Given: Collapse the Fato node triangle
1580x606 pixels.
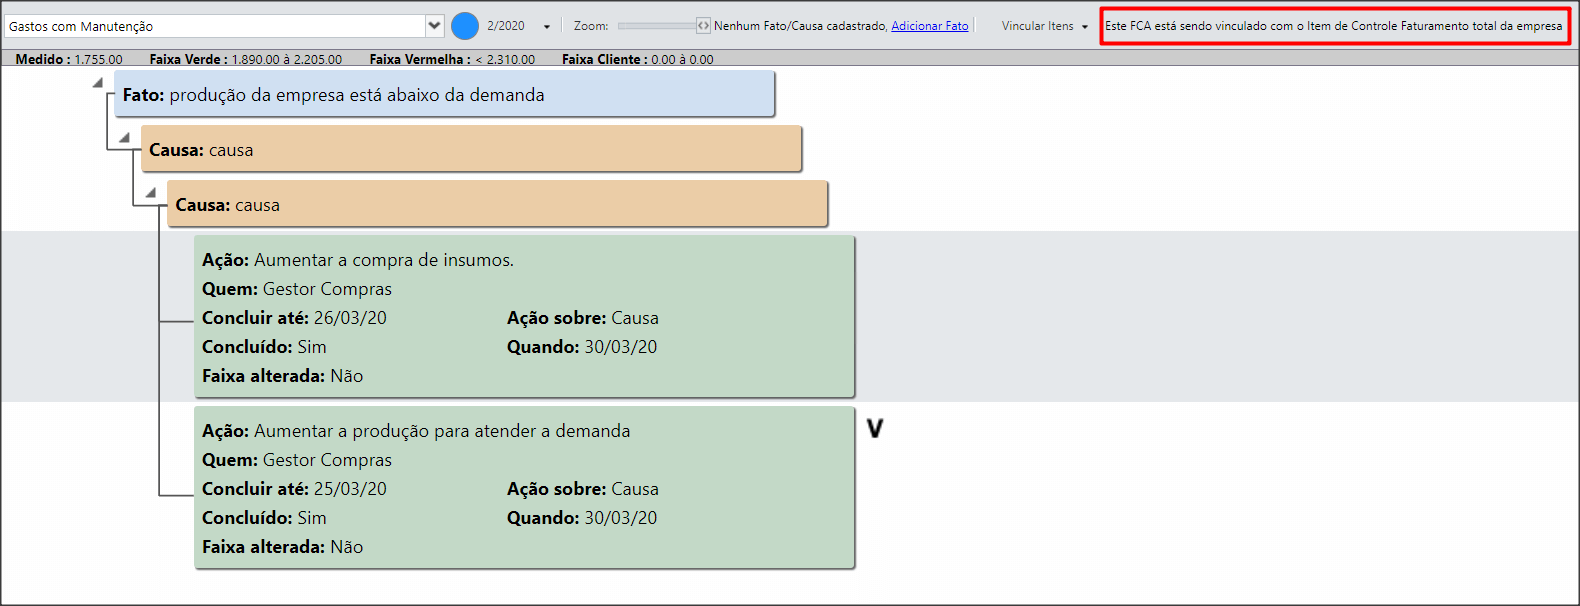Looking at the screenshot, I should click(x=98, y=83).
